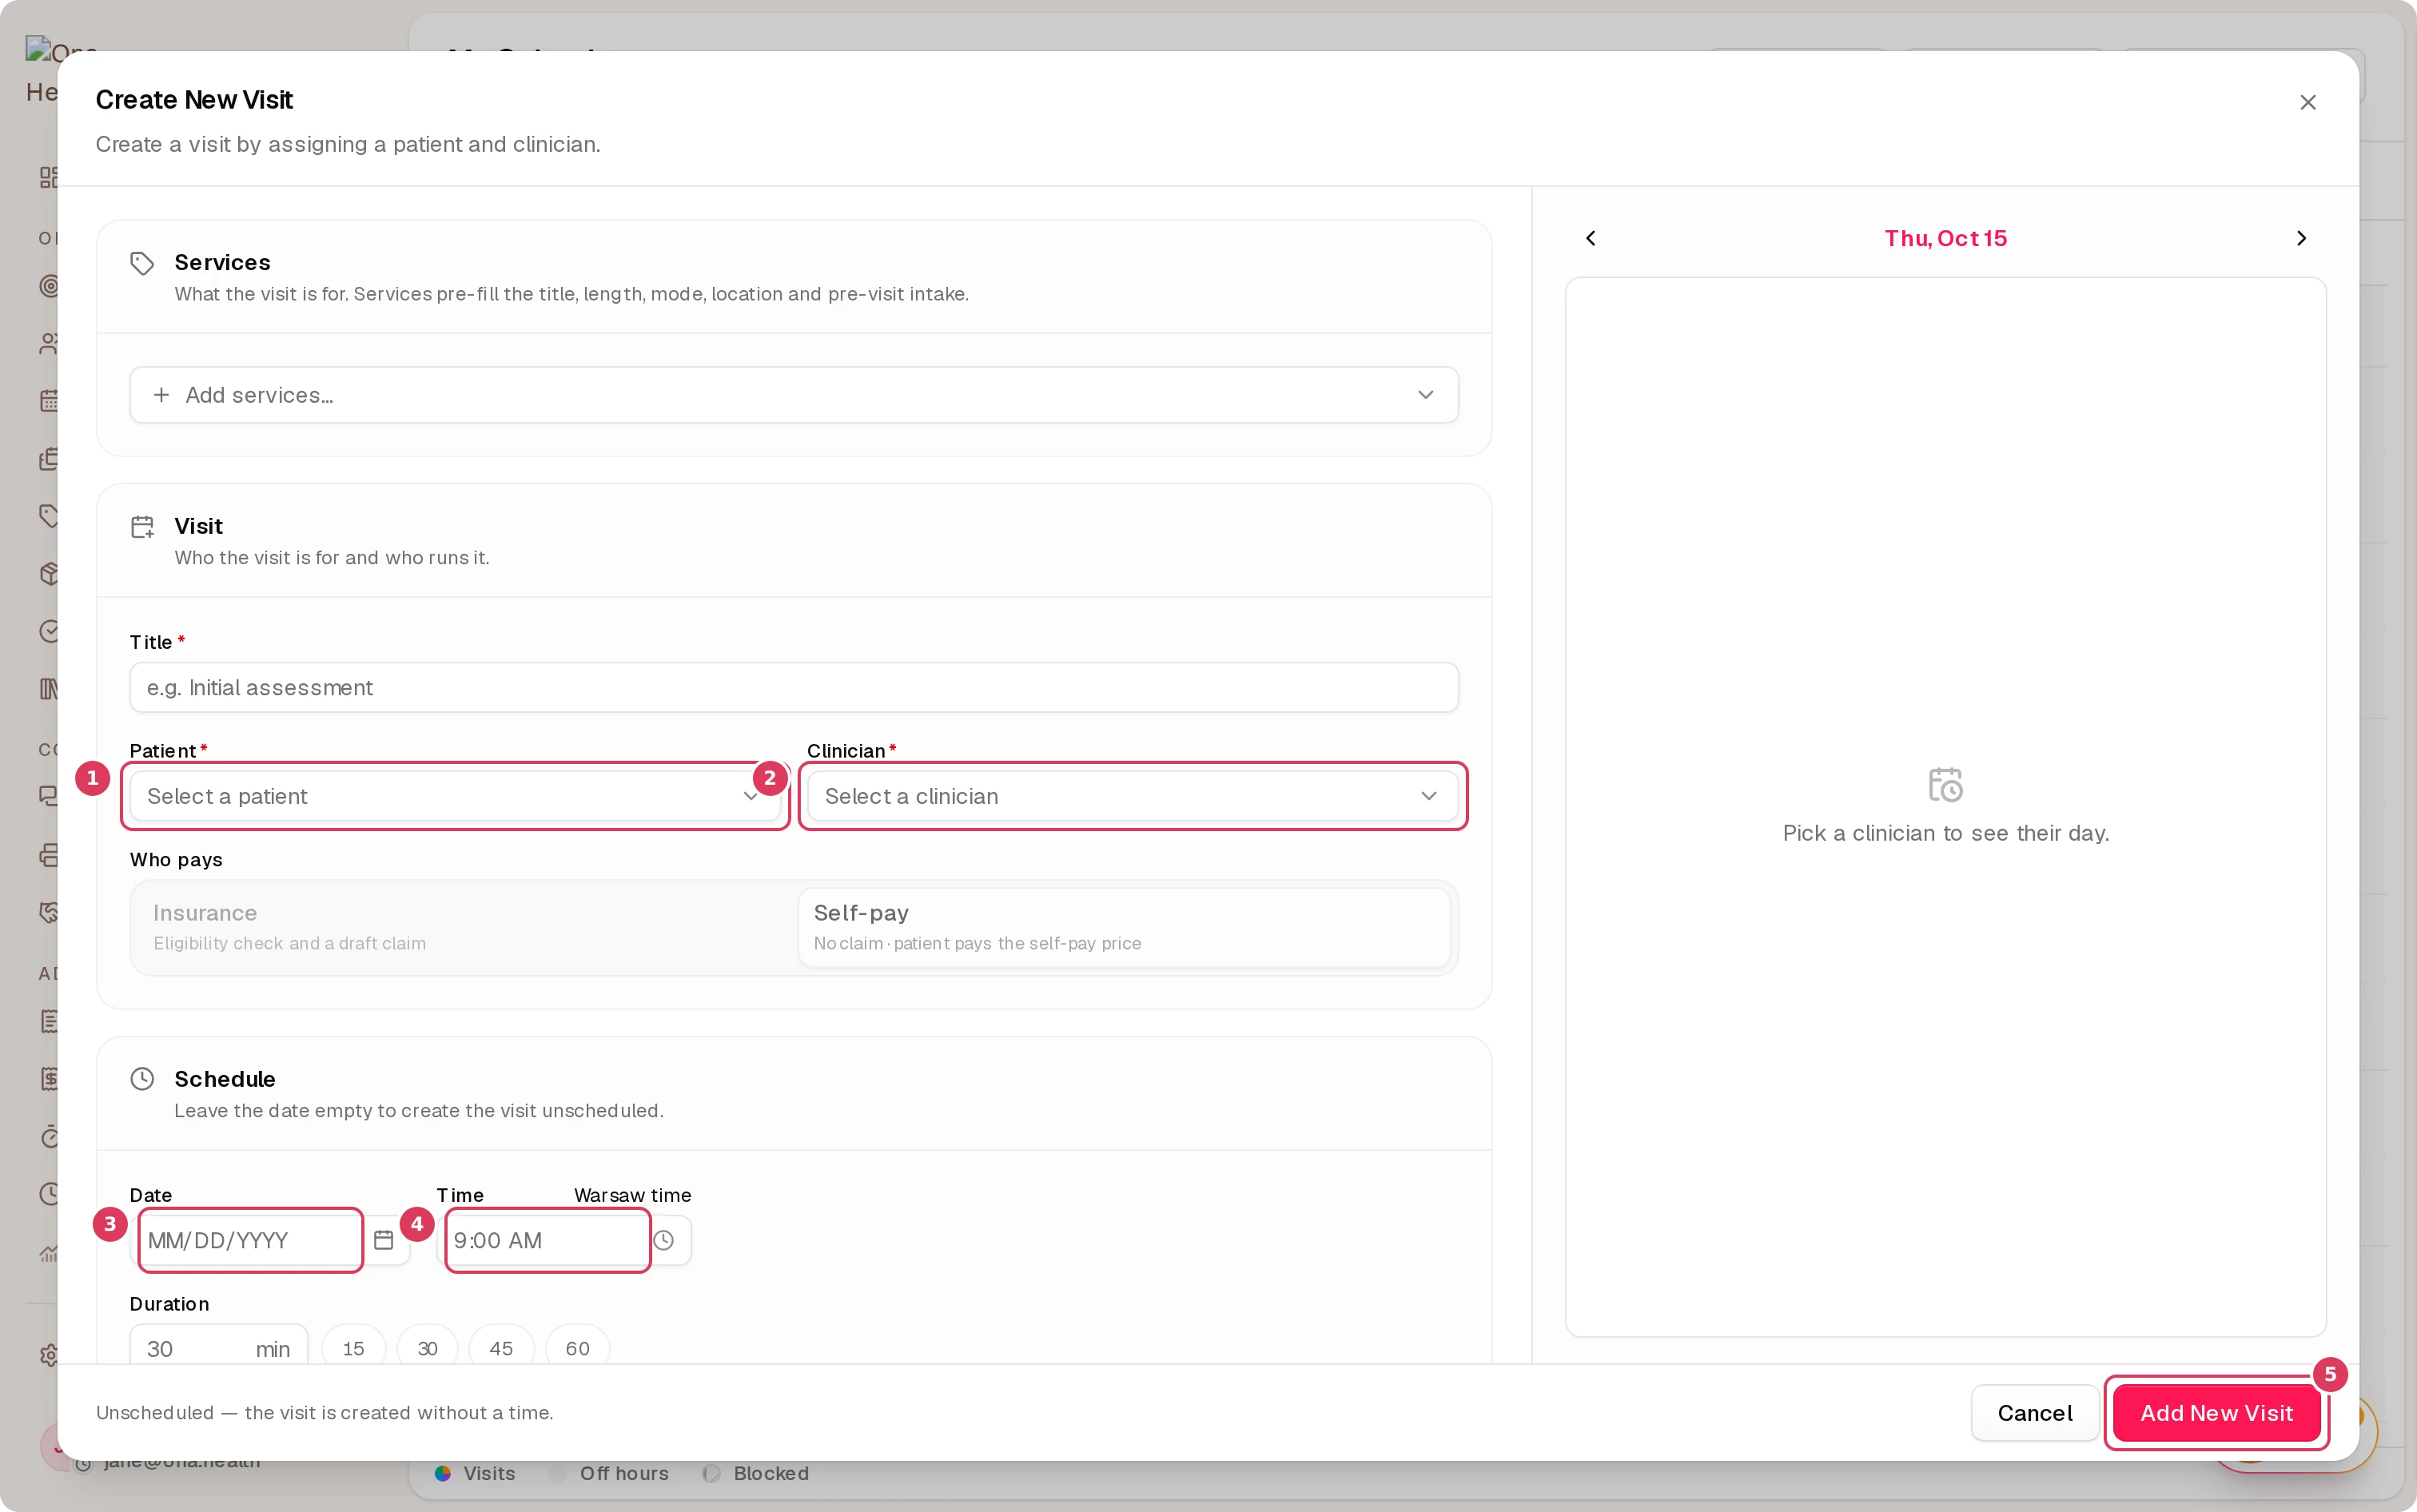Click the Visit calendar-plus icon
The image size is (2417, 1512).
[142, 527]
